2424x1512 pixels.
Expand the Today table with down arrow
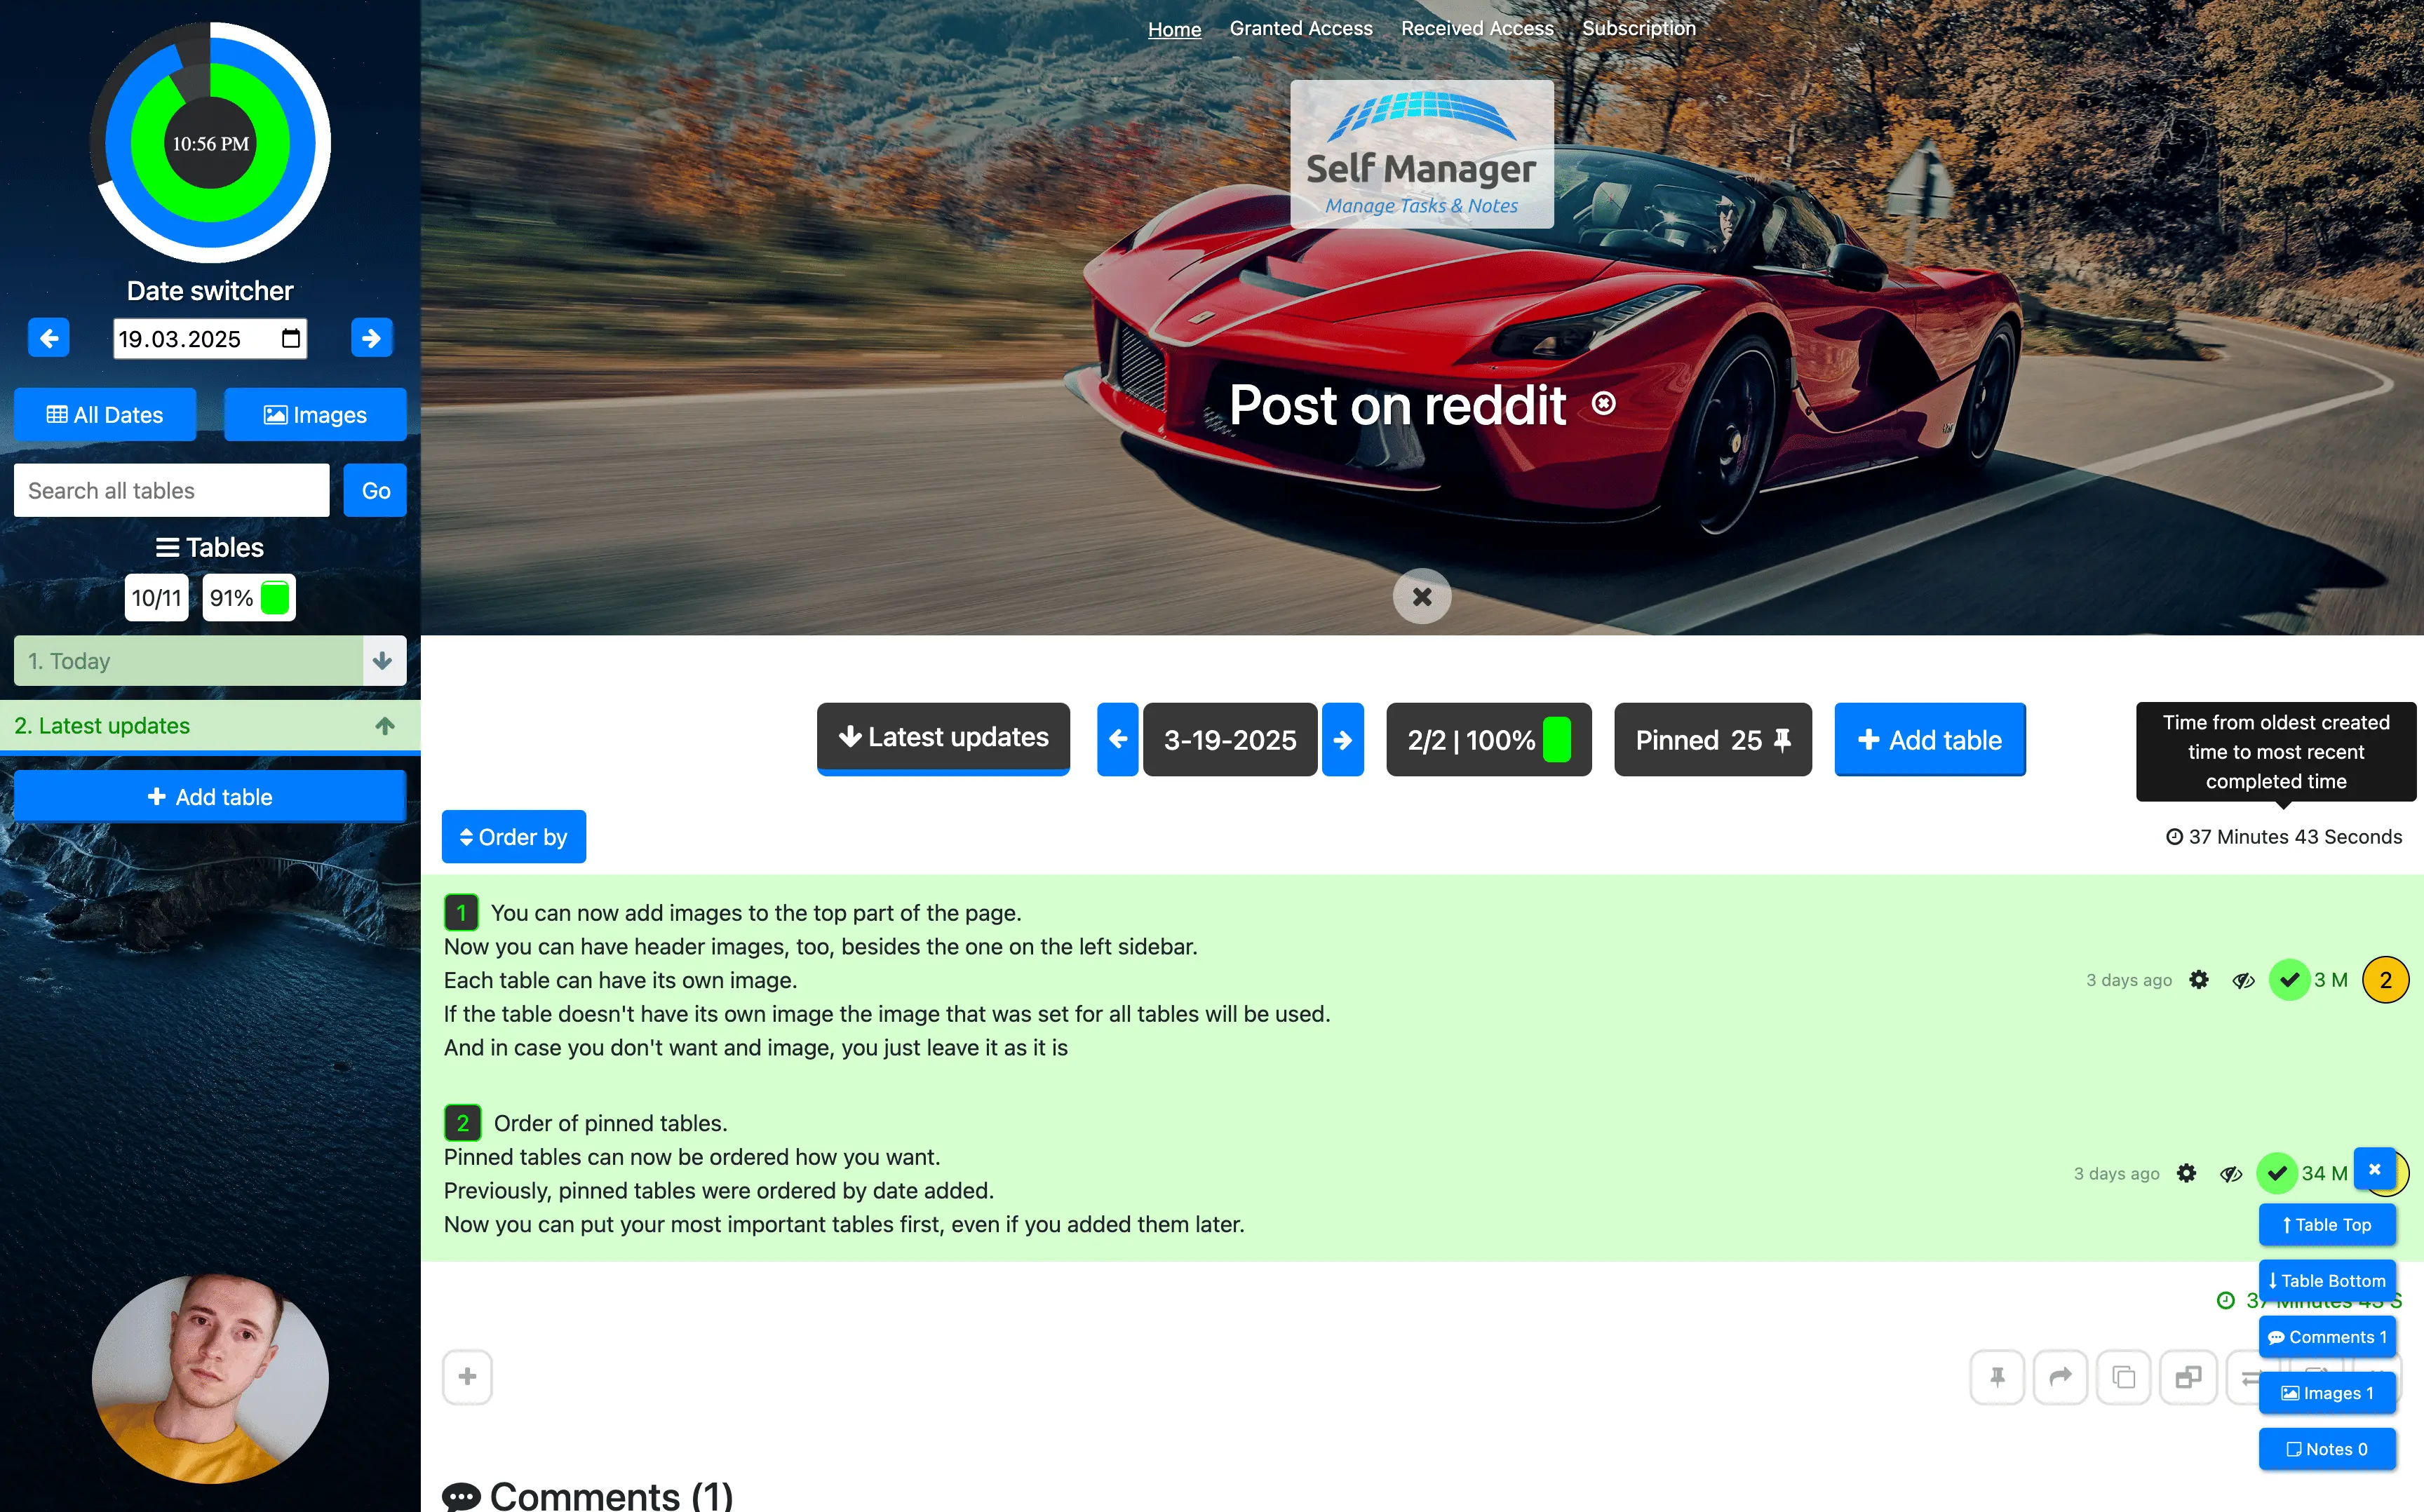pos(383,661)
